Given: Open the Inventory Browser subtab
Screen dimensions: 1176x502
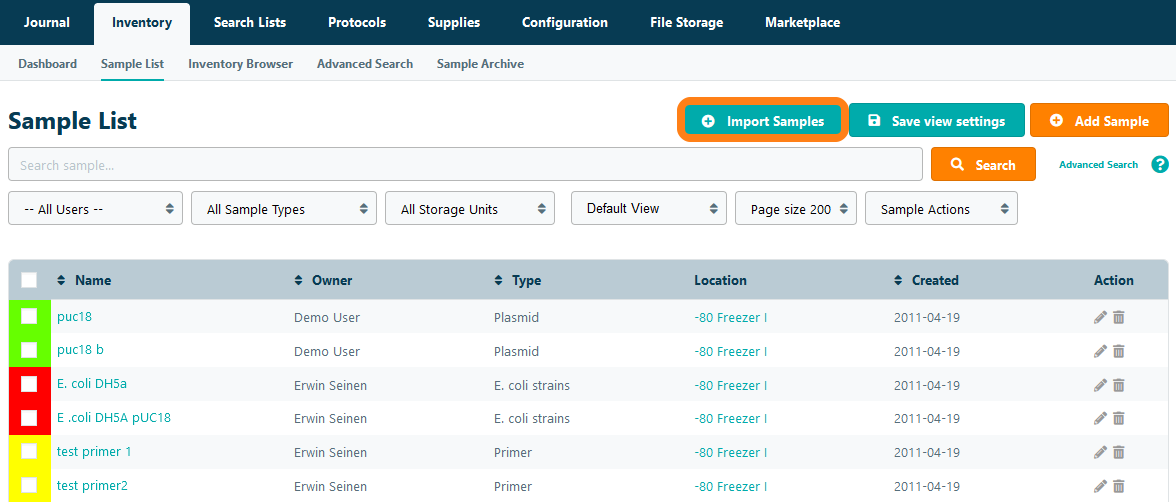Looking at the screenshot, I should (240, 64).
